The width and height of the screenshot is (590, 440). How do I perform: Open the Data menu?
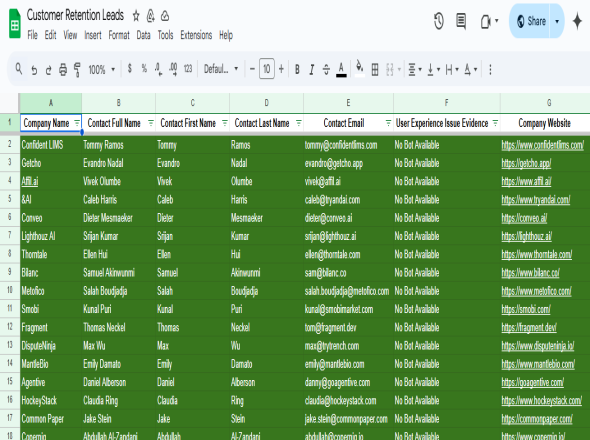pos(143,35)
